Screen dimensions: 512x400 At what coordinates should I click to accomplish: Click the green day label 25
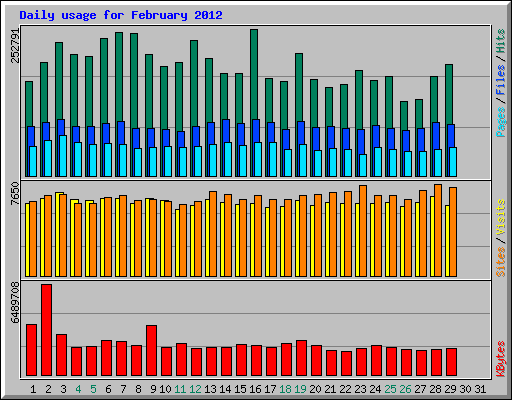click(390, 389)
